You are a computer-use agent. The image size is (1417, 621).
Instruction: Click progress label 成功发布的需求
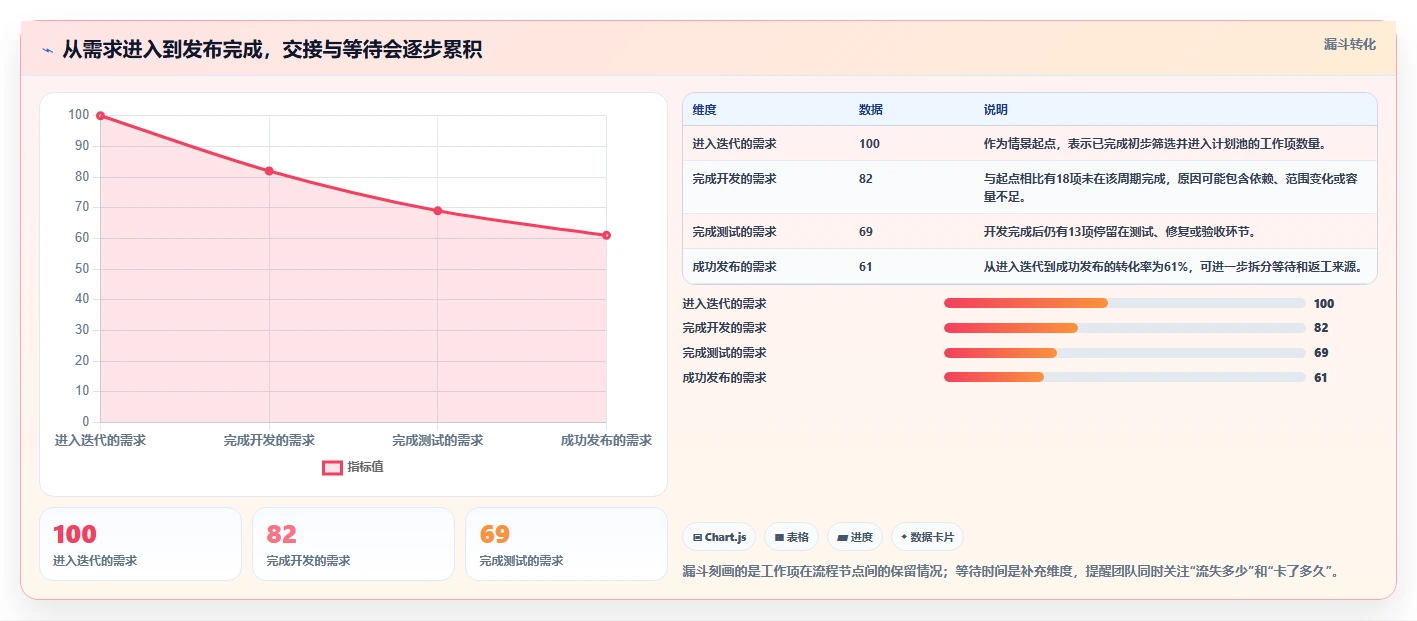tap(724, 378)
